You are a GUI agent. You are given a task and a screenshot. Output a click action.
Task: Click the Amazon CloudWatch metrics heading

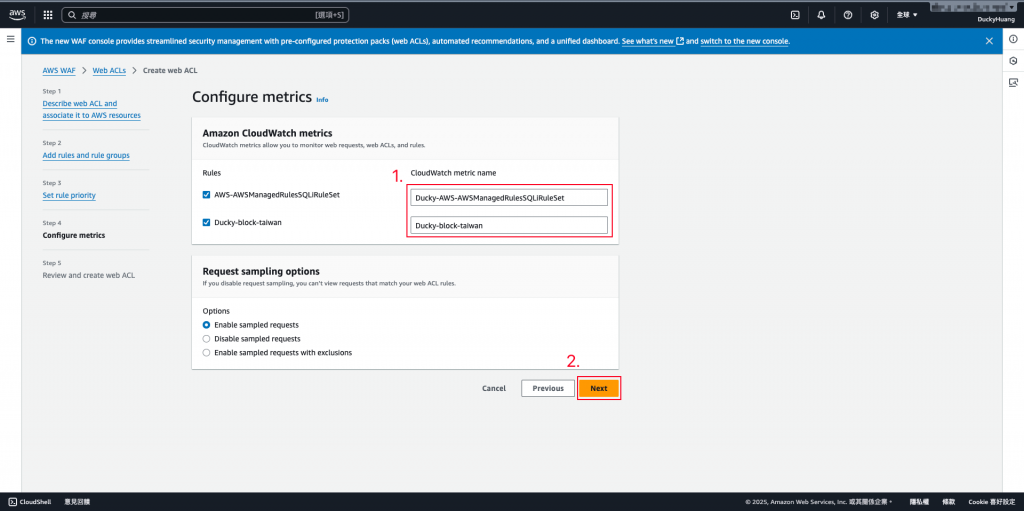tap(268, 133)
